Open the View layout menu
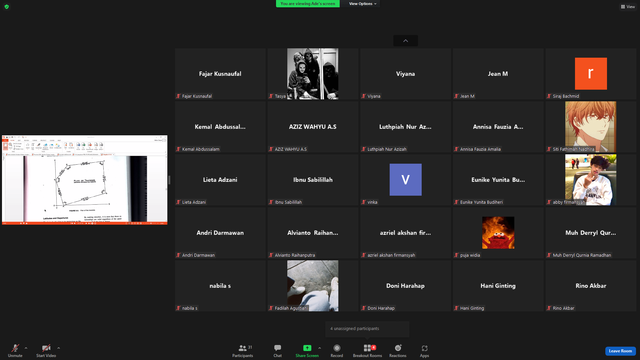 [x=628, y=7]
